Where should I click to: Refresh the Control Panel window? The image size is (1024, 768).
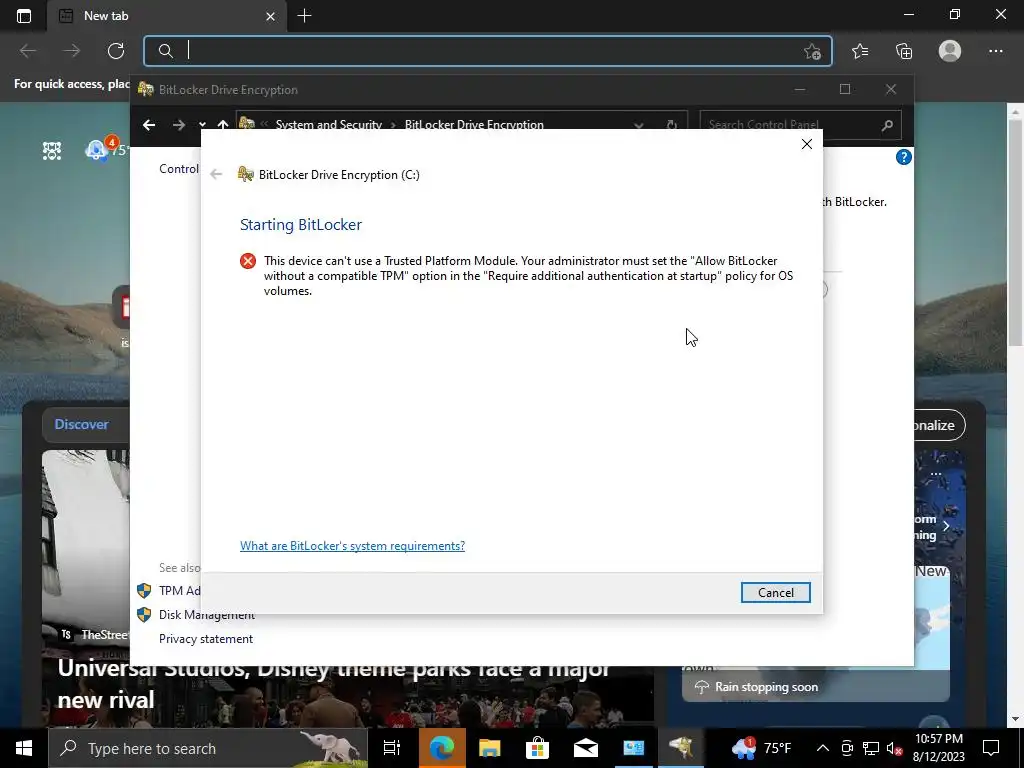(671, 125)
